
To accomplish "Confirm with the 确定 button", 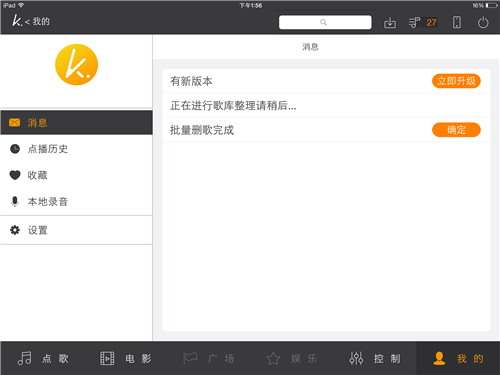I will point(456,130).
